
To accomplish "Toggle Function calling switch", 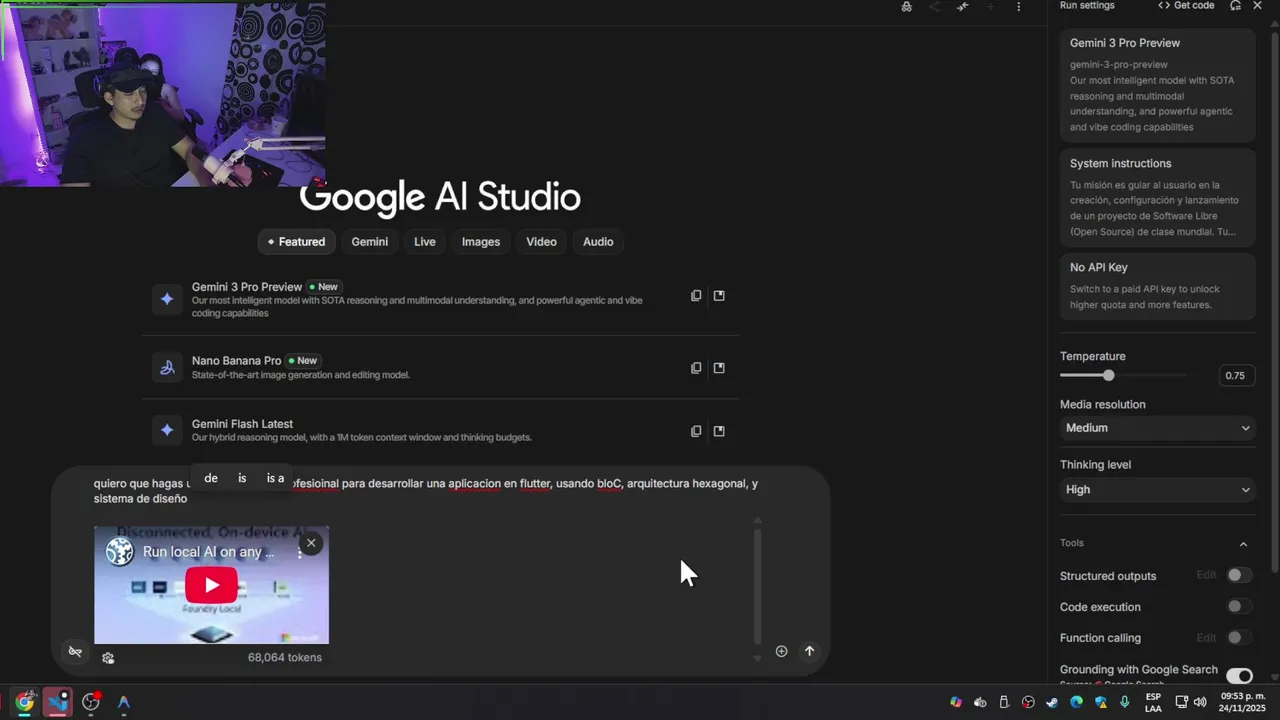I will coord(1239,637).
